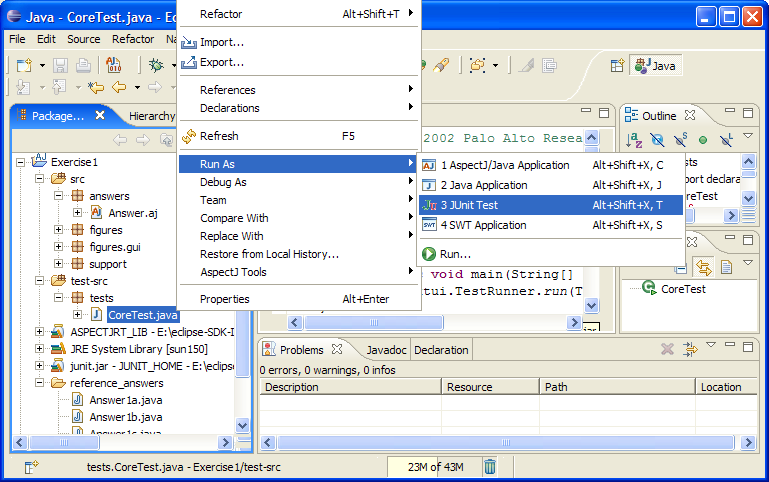The width and height of the screenshot is (769, 482).
Task: Open Declarations submenu
Action: pos(298,108)
